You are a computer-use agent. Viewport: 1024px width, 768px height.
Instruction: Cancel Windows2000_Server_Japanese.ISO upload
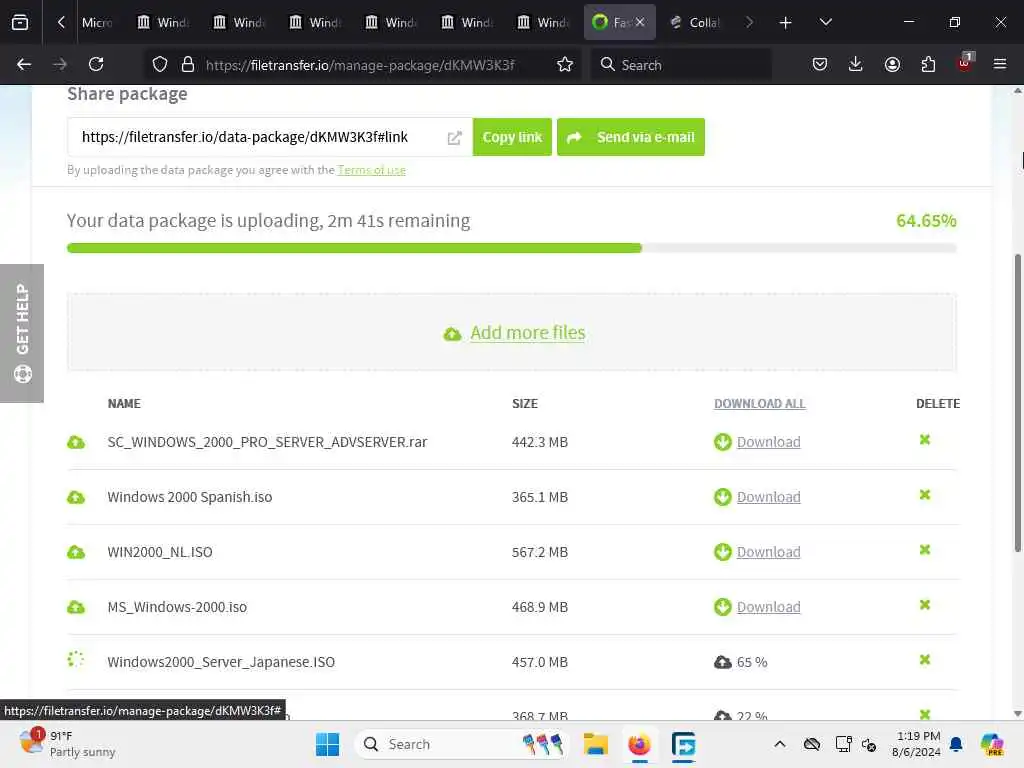pyautogui.click(x=925, y=659)
